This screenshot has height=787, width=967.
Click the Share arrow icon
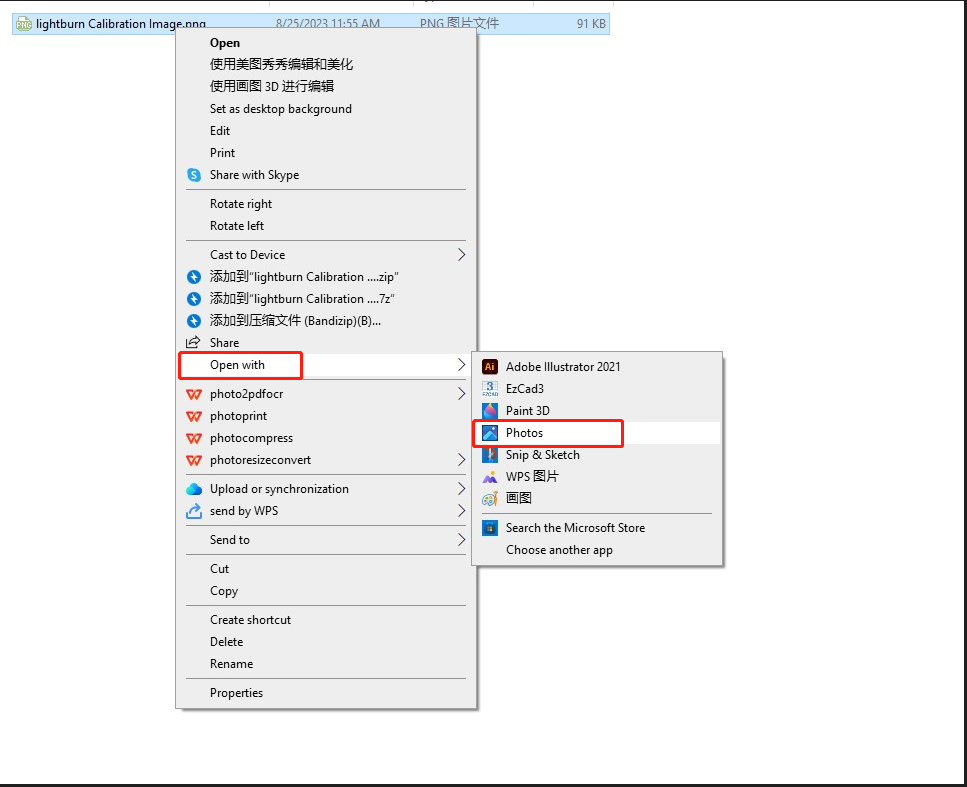pos(194,342)
